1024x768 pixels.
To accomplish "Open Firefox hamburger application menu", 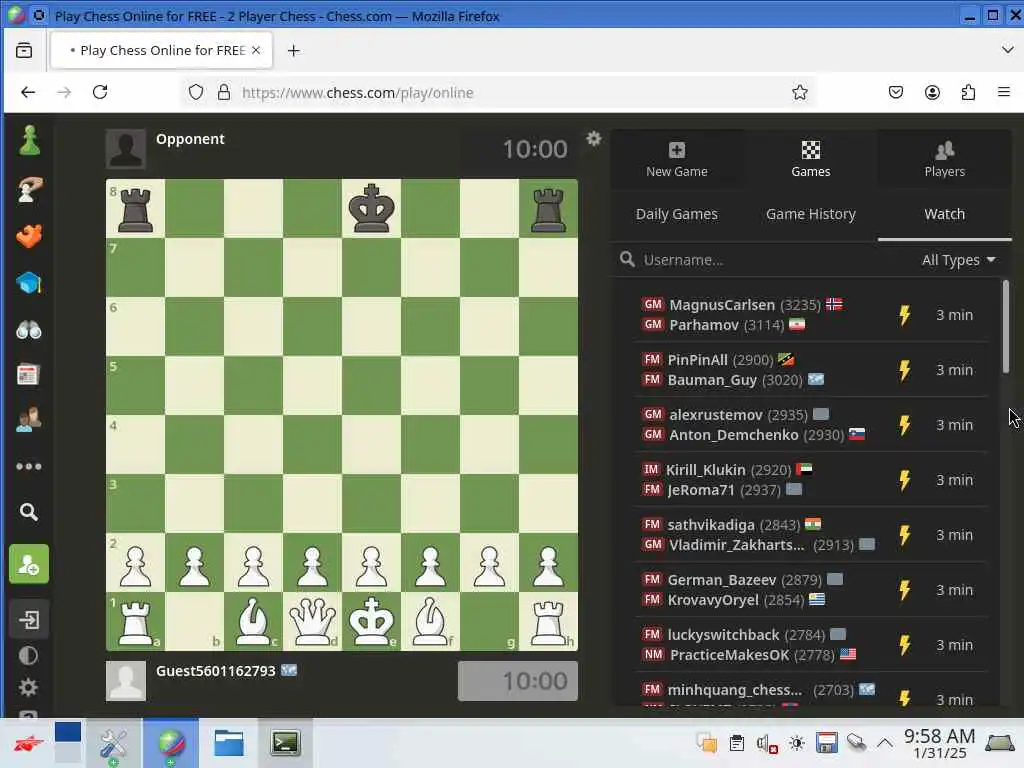I will click(x=1004, y=92).
